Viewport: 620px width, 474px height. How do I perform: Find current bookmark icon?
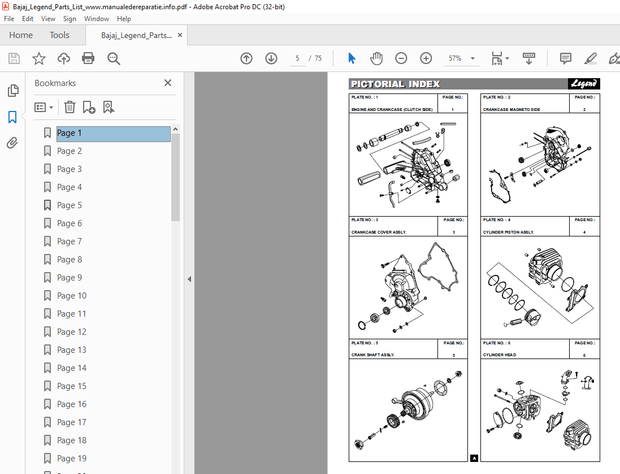pos(108,107)
